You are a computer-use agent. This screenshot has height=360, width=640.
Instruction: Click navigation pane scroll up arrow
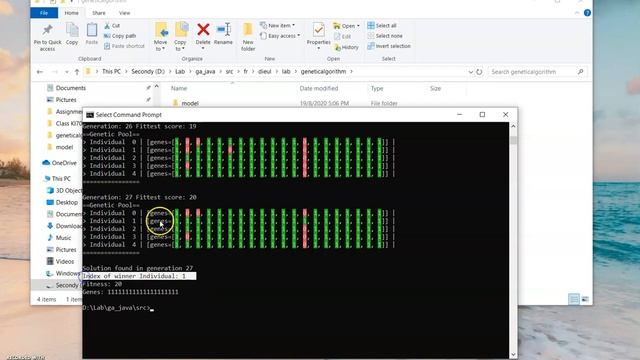click(x=156, y=87)
